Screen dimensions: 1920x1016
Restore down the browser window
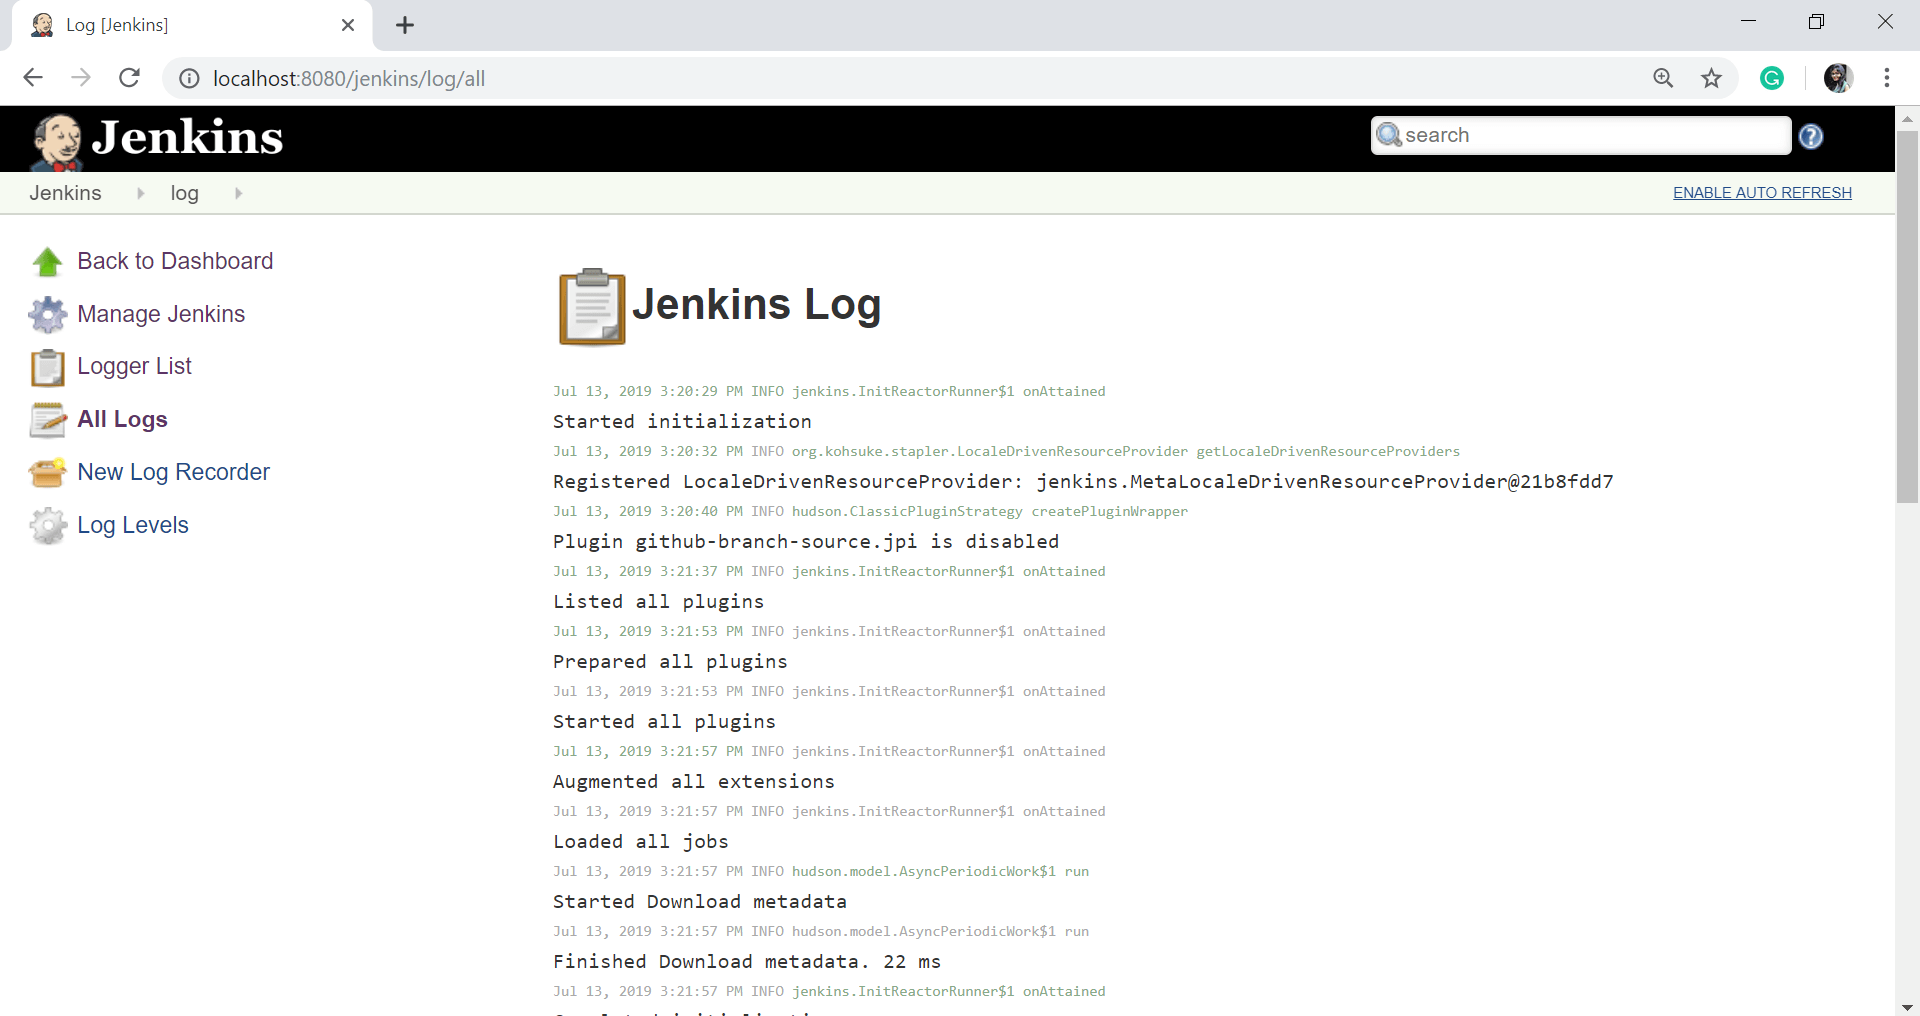click(x=1816, y=22)
